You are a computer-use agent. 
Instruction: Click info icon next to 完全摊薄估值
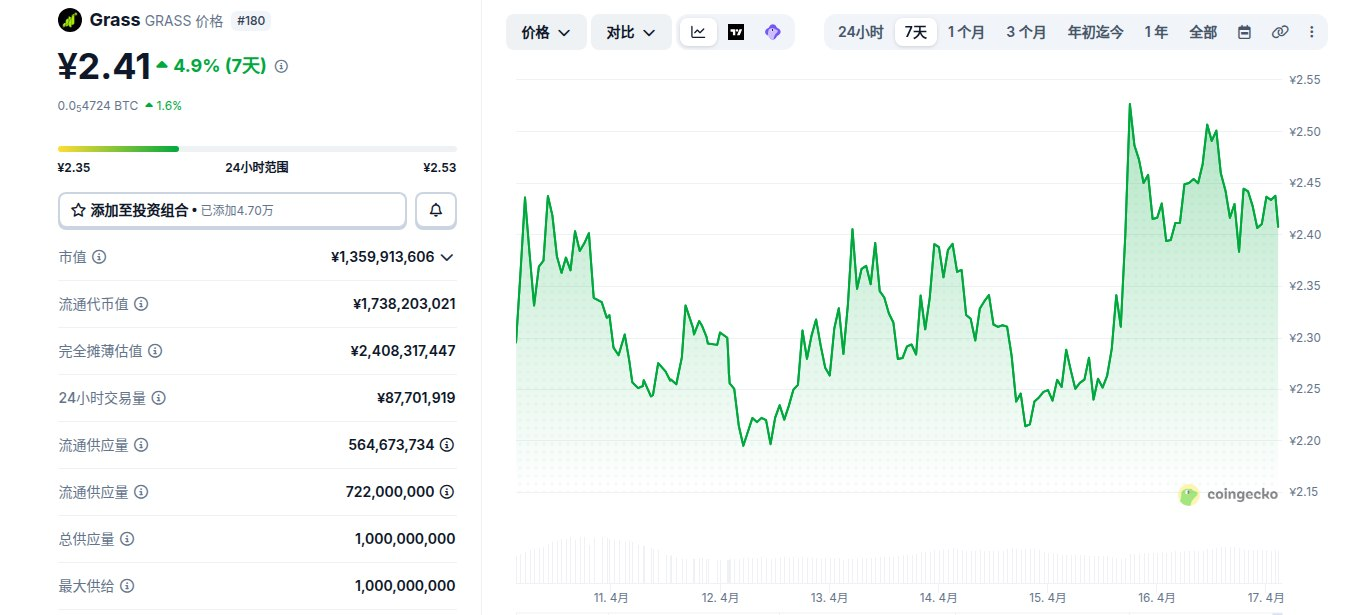(x=154, y=351)
